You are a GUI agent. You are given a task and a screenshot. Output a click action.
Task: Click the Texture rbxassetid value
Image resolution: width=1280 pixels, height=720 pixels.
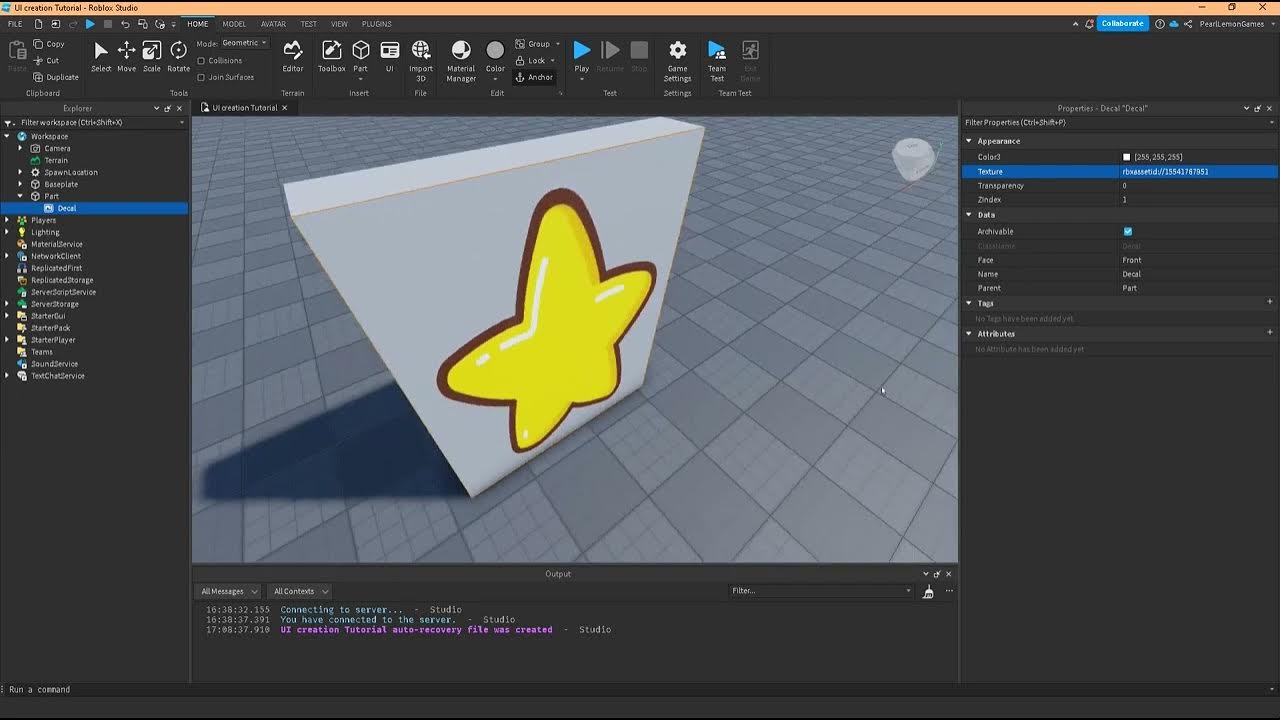(x=1165, y=172)
